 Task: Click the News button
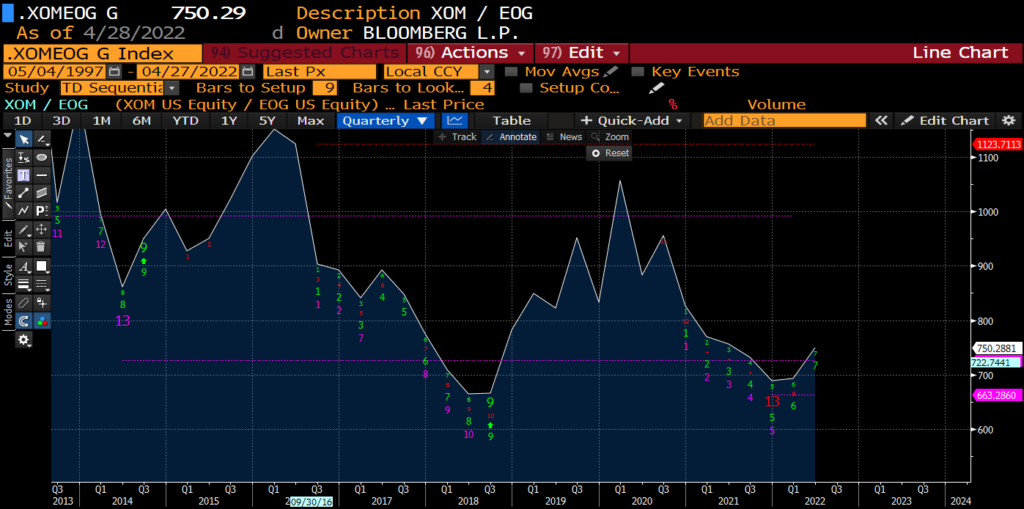tap(564, 137)
